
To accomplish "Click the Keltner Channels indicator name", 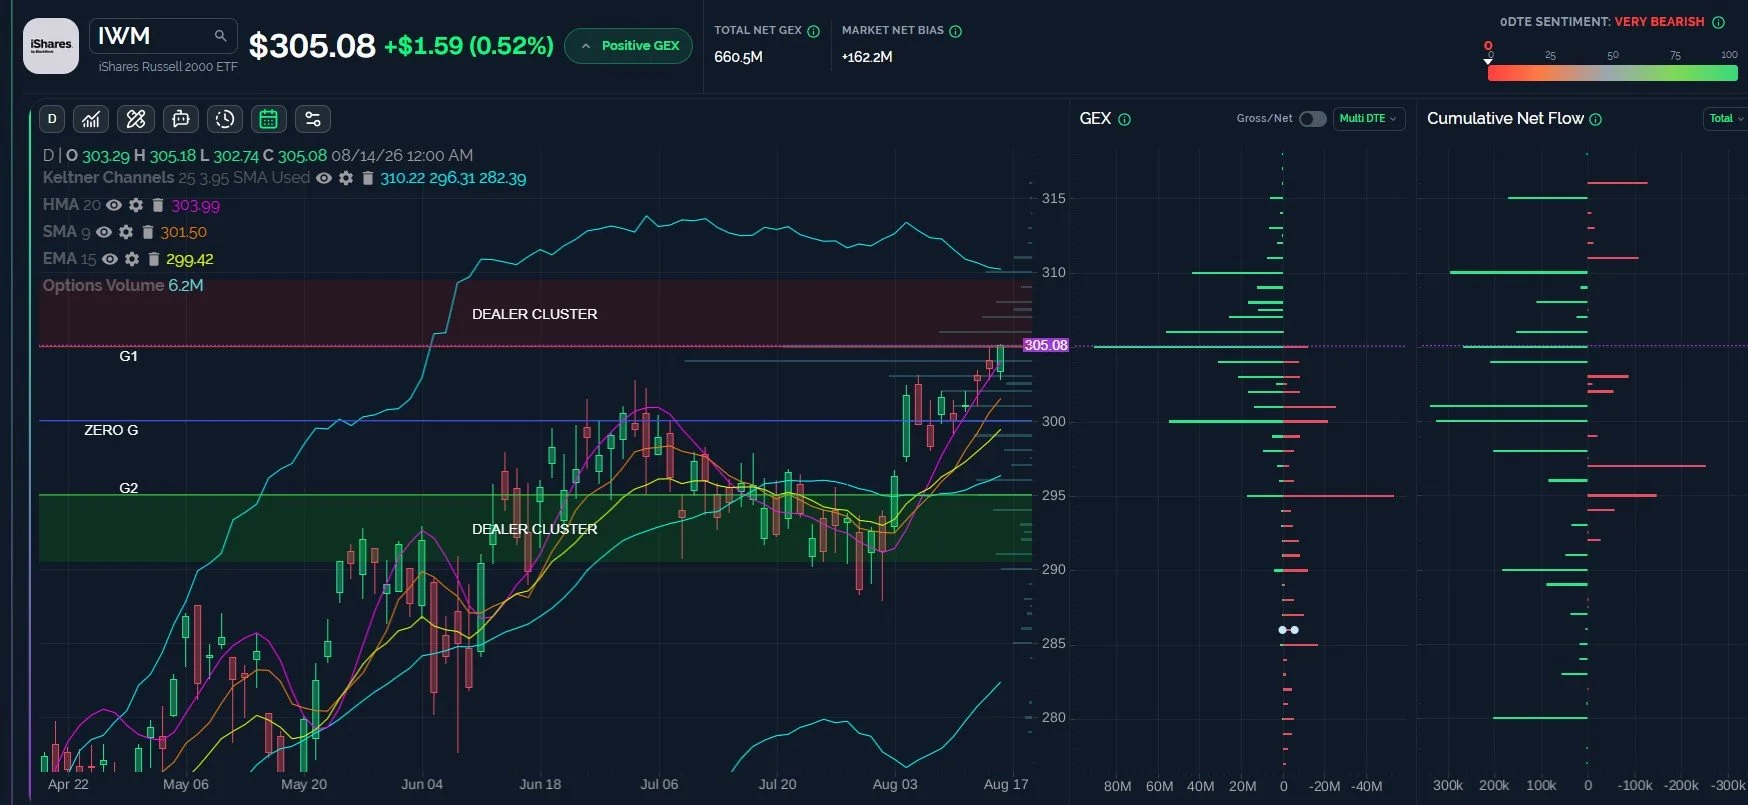I will 108,178.
